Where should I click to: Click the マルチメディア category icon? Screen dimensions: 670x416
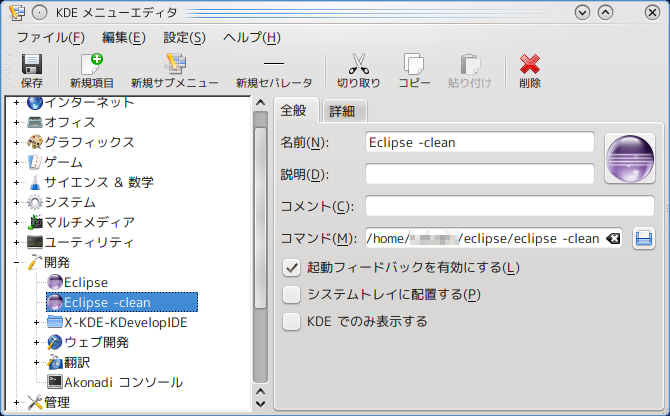point(35,223)
